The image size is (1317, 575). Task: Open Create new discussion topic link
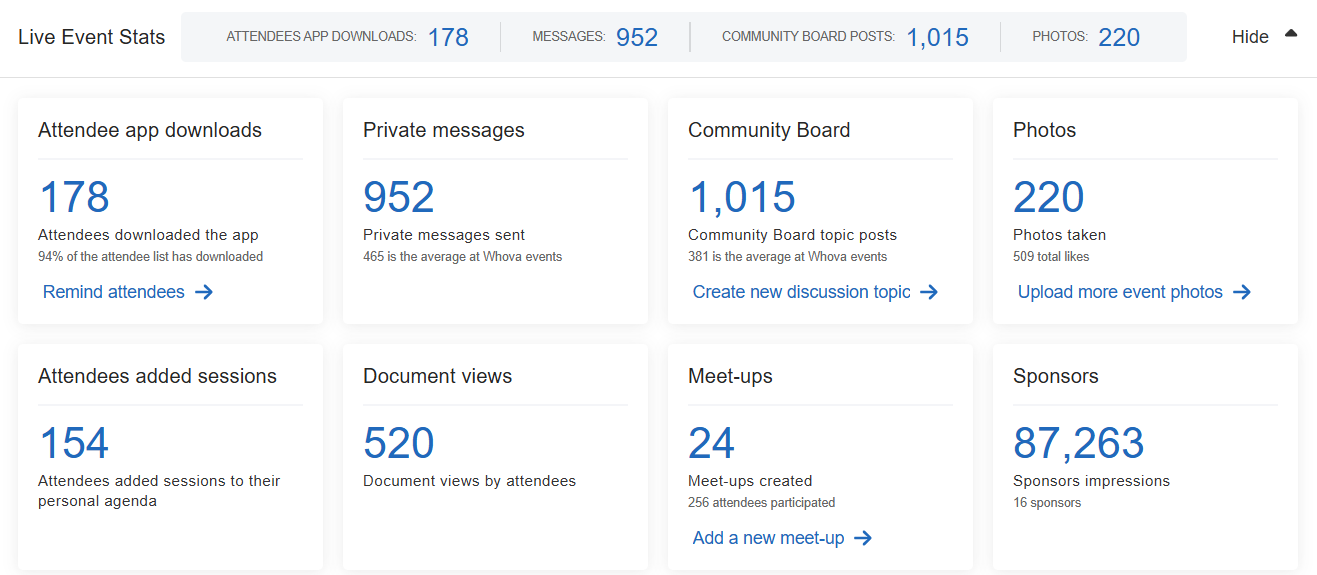[x=801, y=292]
